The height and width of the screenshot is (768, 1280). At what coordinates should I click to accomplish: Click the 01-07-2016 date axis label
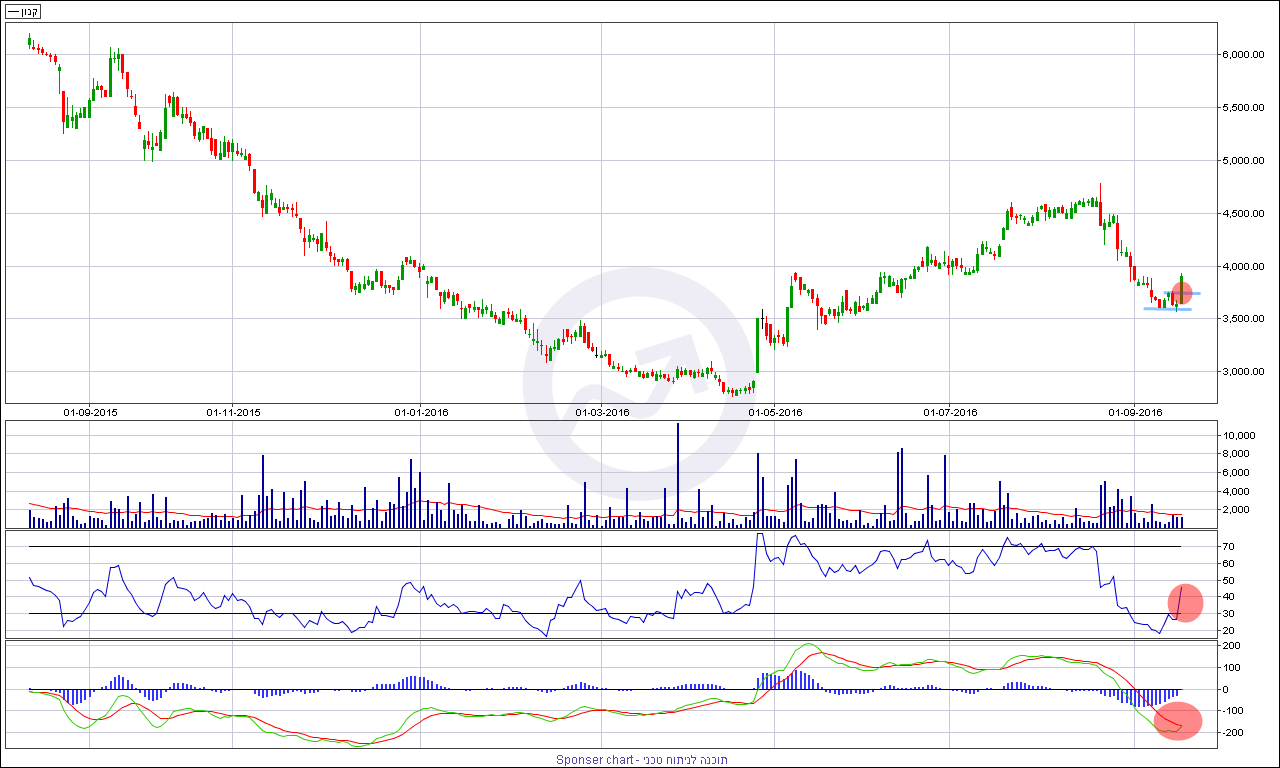pos(950,412)
